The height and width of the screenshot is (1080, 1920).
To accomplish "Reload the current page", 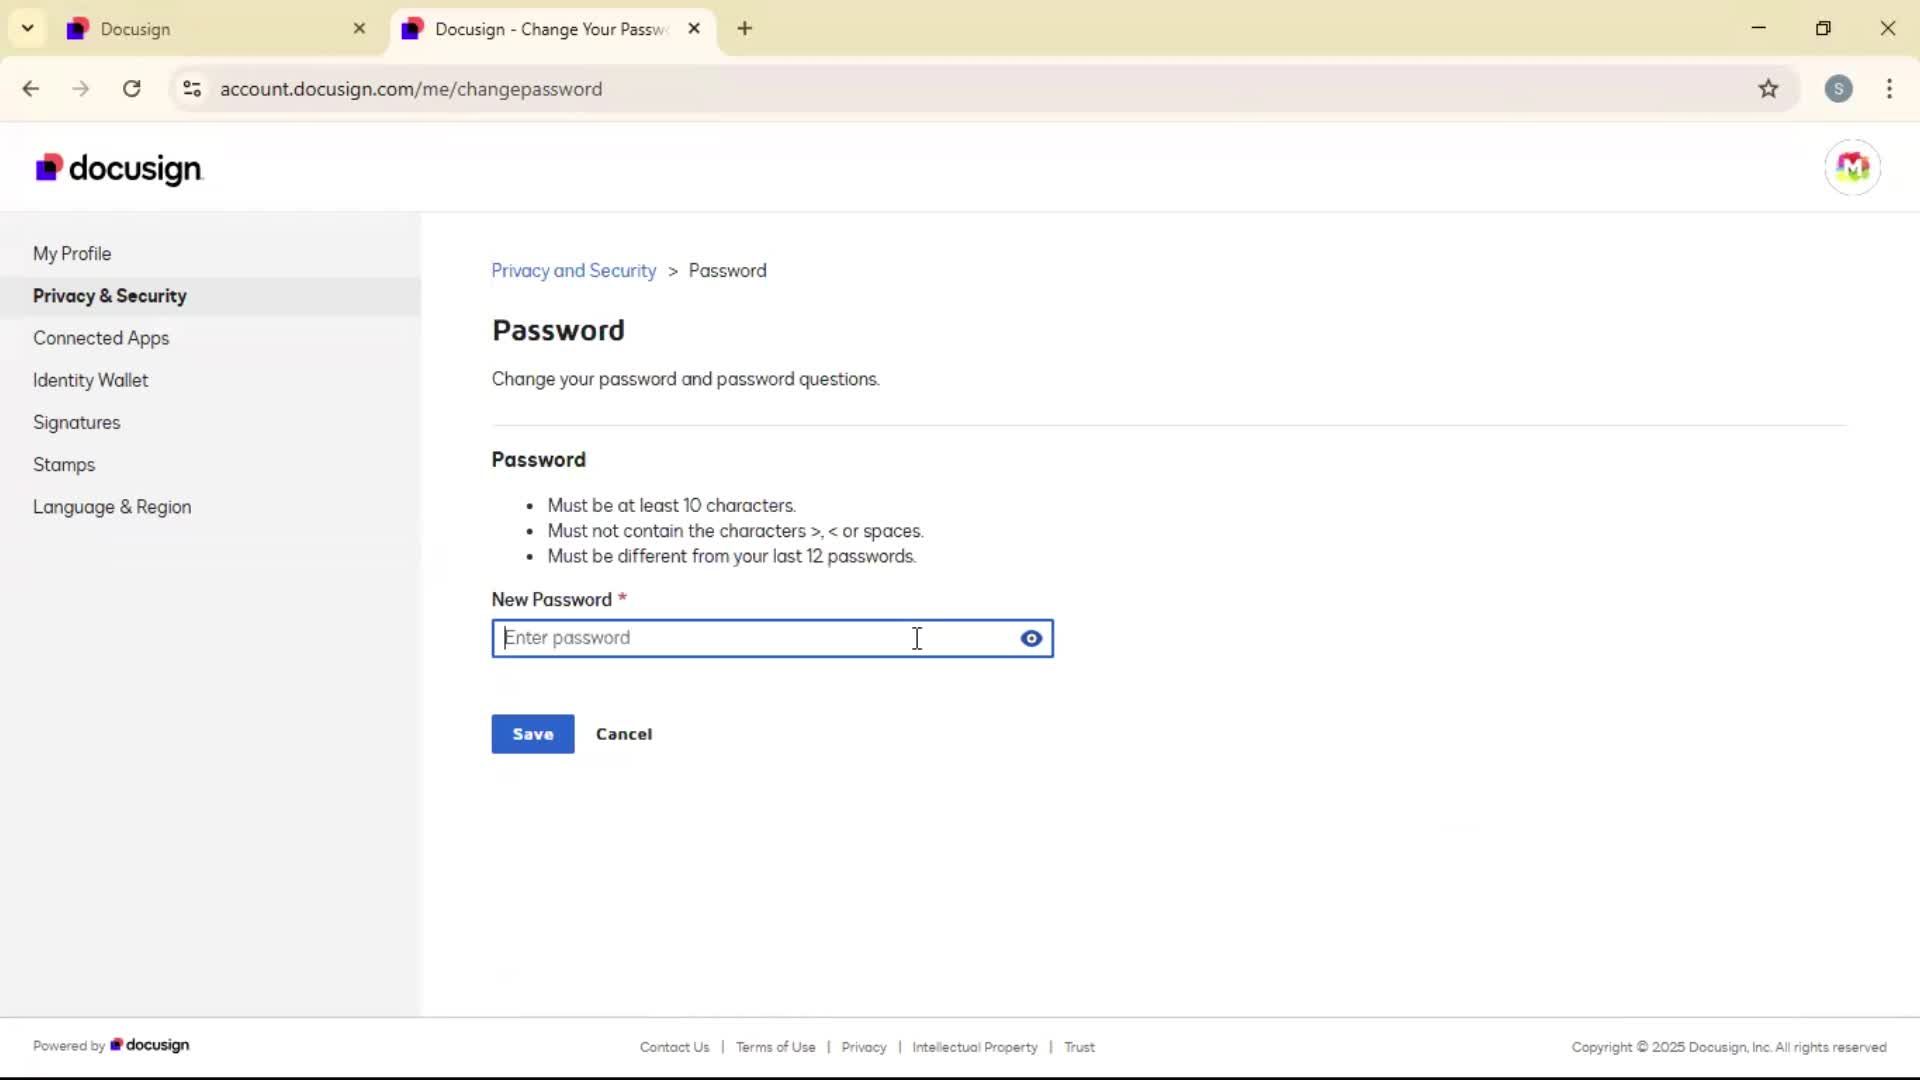I will 132,89.
